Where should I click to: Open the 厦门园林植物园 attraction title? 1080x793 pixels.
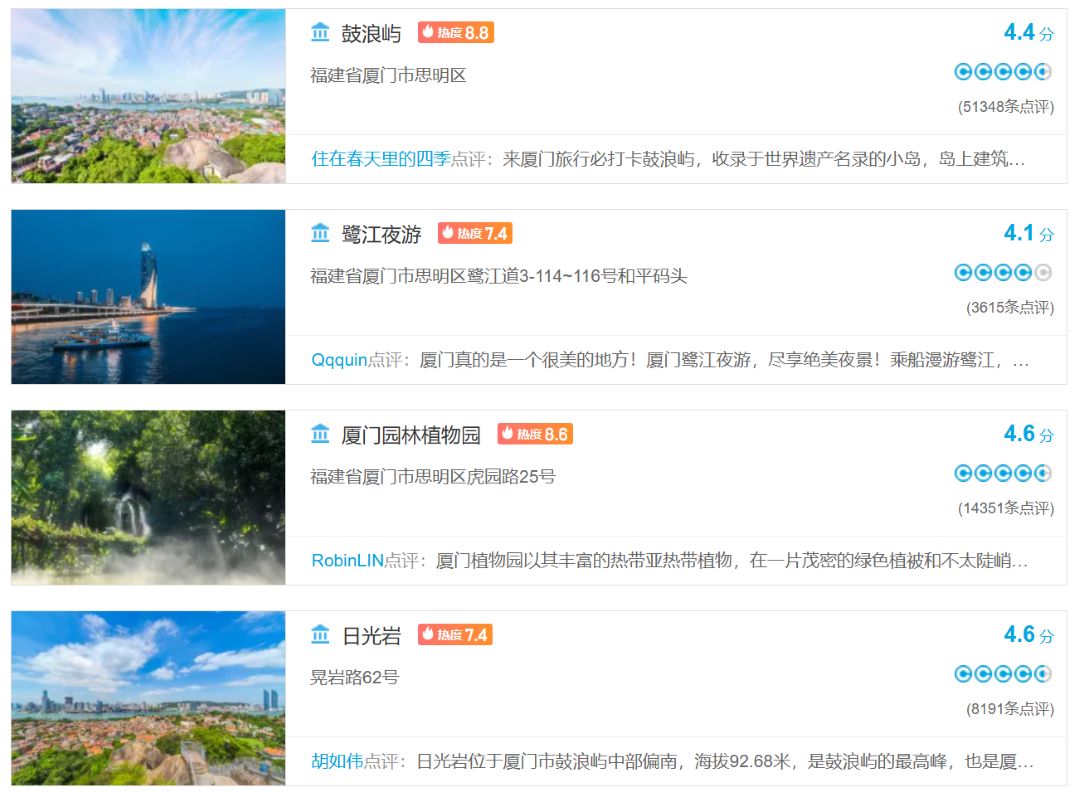pyautogui.click(x=411, y=435)
